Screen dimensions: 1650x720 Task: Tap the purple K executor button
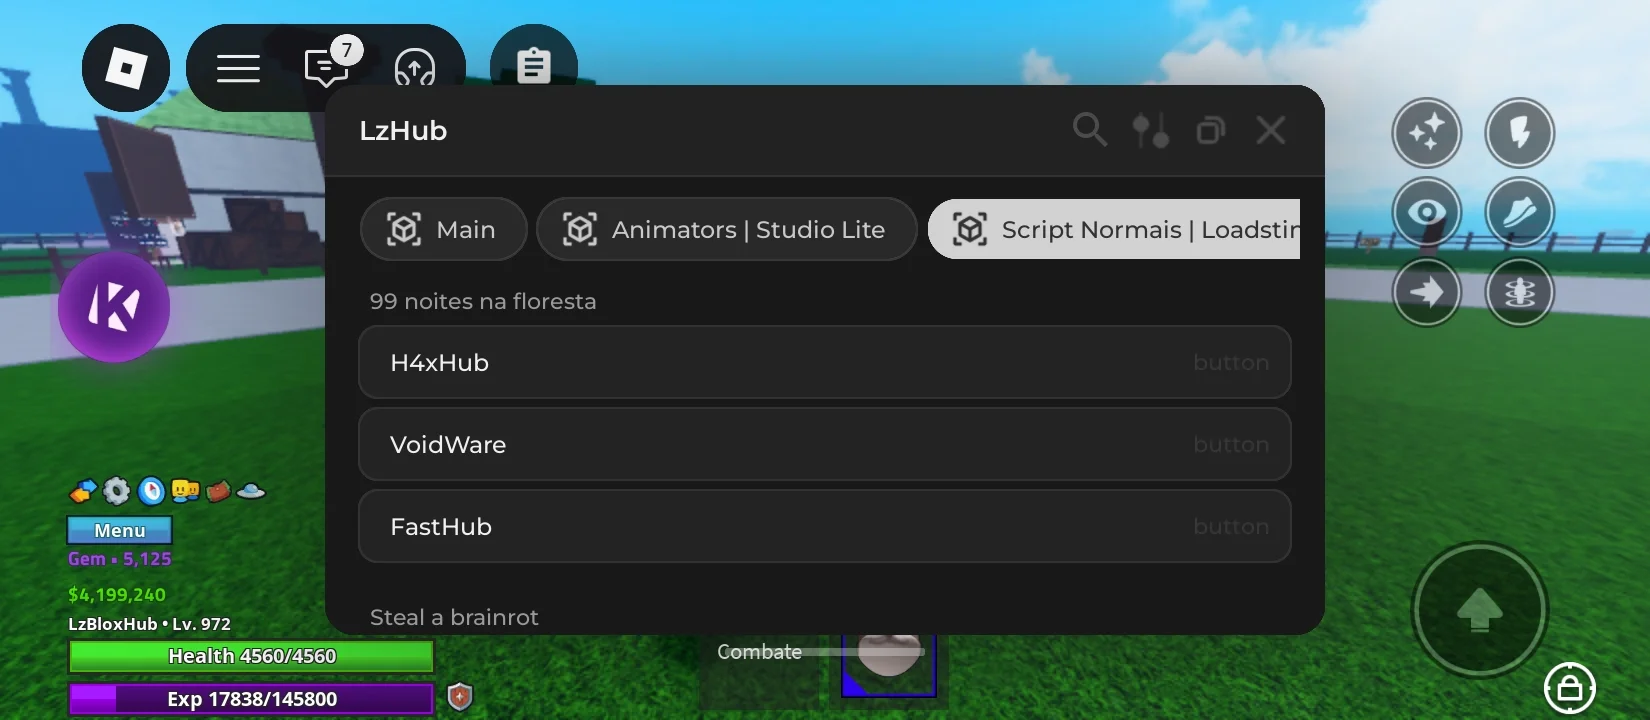pyautogui.click(x=114, y=307)
